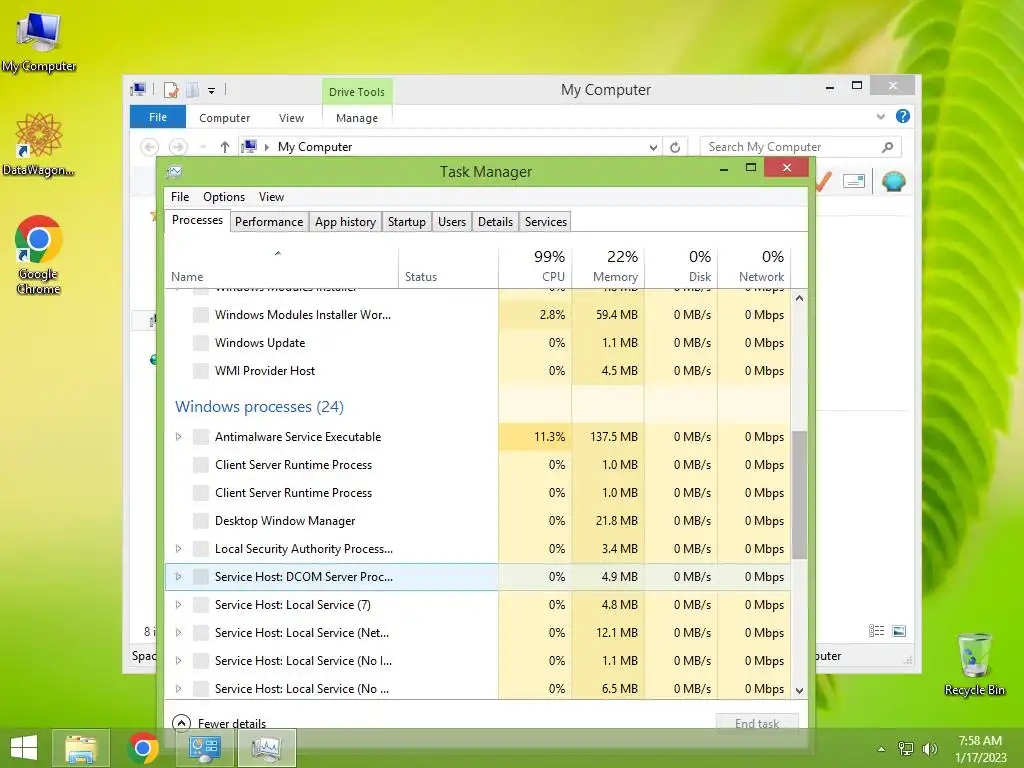Switch My Computer to large icons view
1024x768 pixels.
coord(899,631)
